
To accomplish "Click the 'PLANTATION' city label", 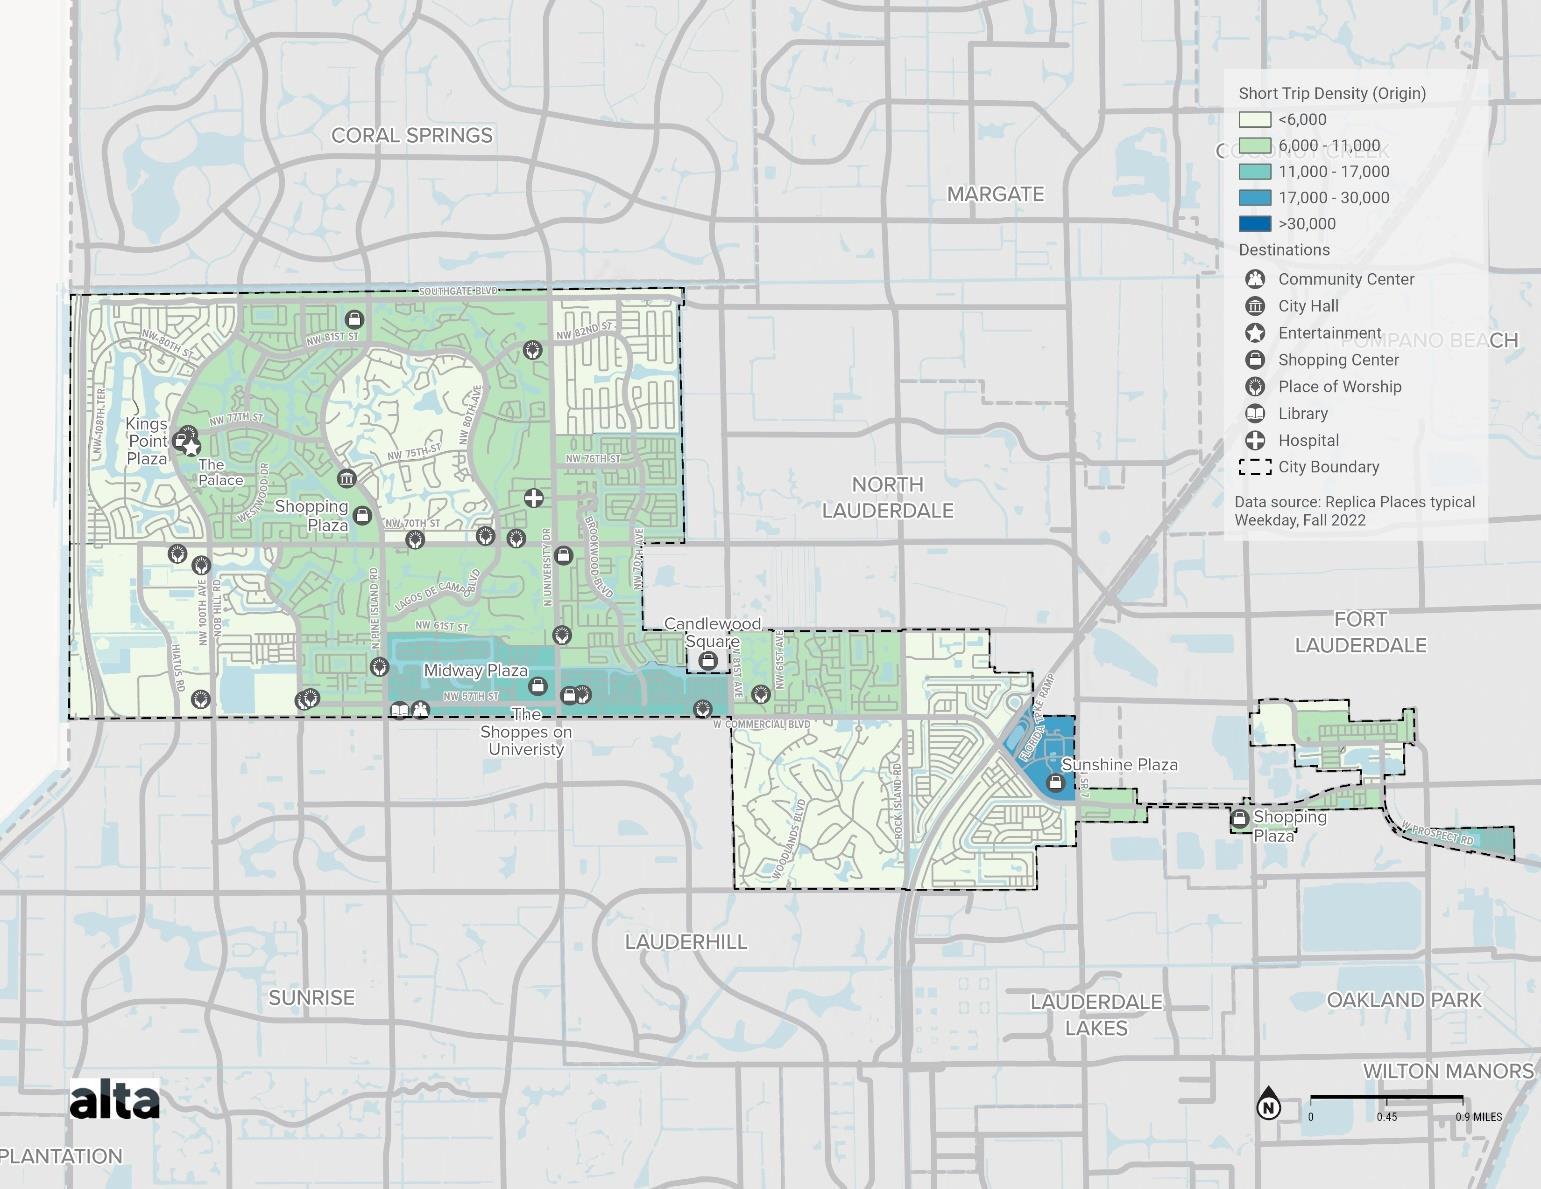I will pos(61,1157).
